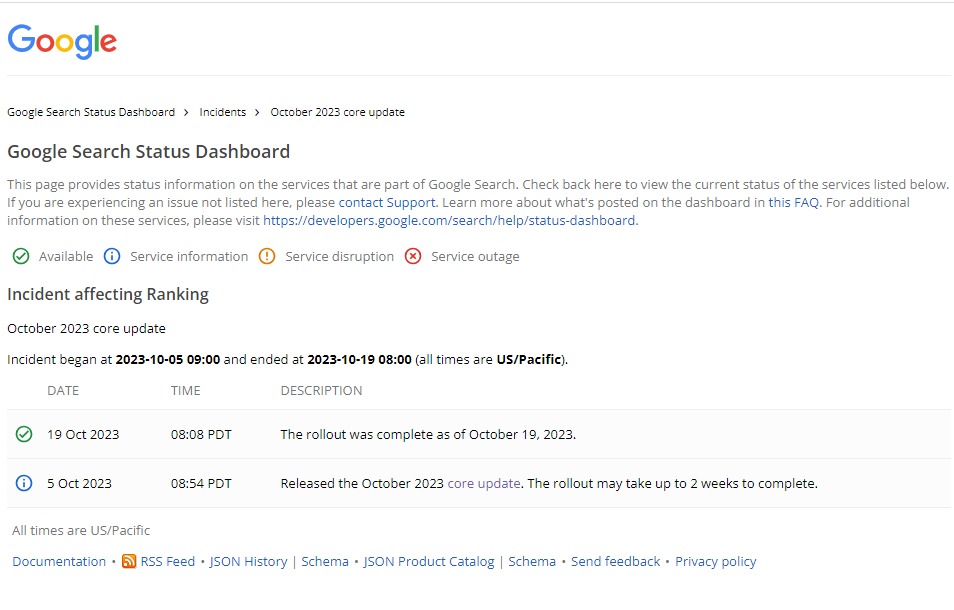
Task: Open the this FAQ link
Action: tap(793, 203)
